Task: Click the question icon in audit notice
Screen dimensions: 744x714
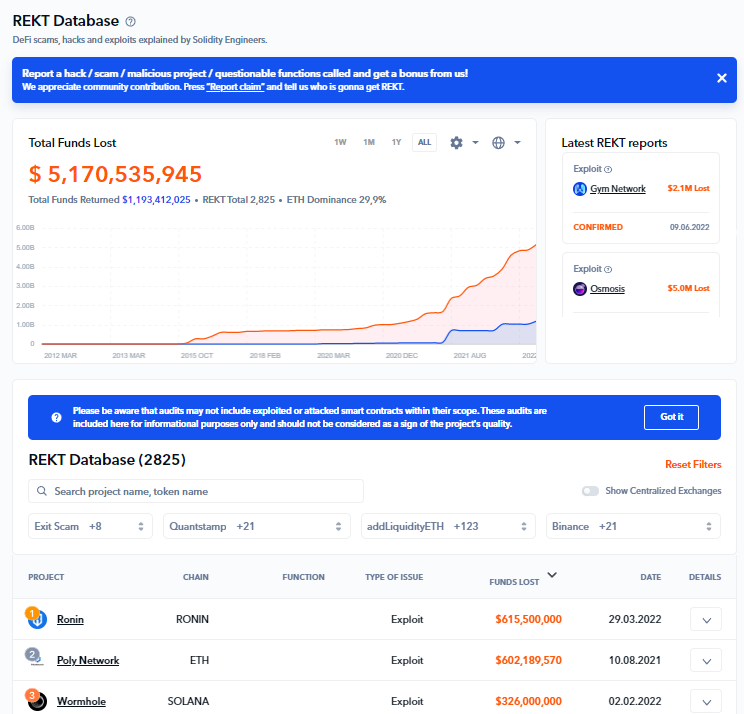Action: click(56, 417)
